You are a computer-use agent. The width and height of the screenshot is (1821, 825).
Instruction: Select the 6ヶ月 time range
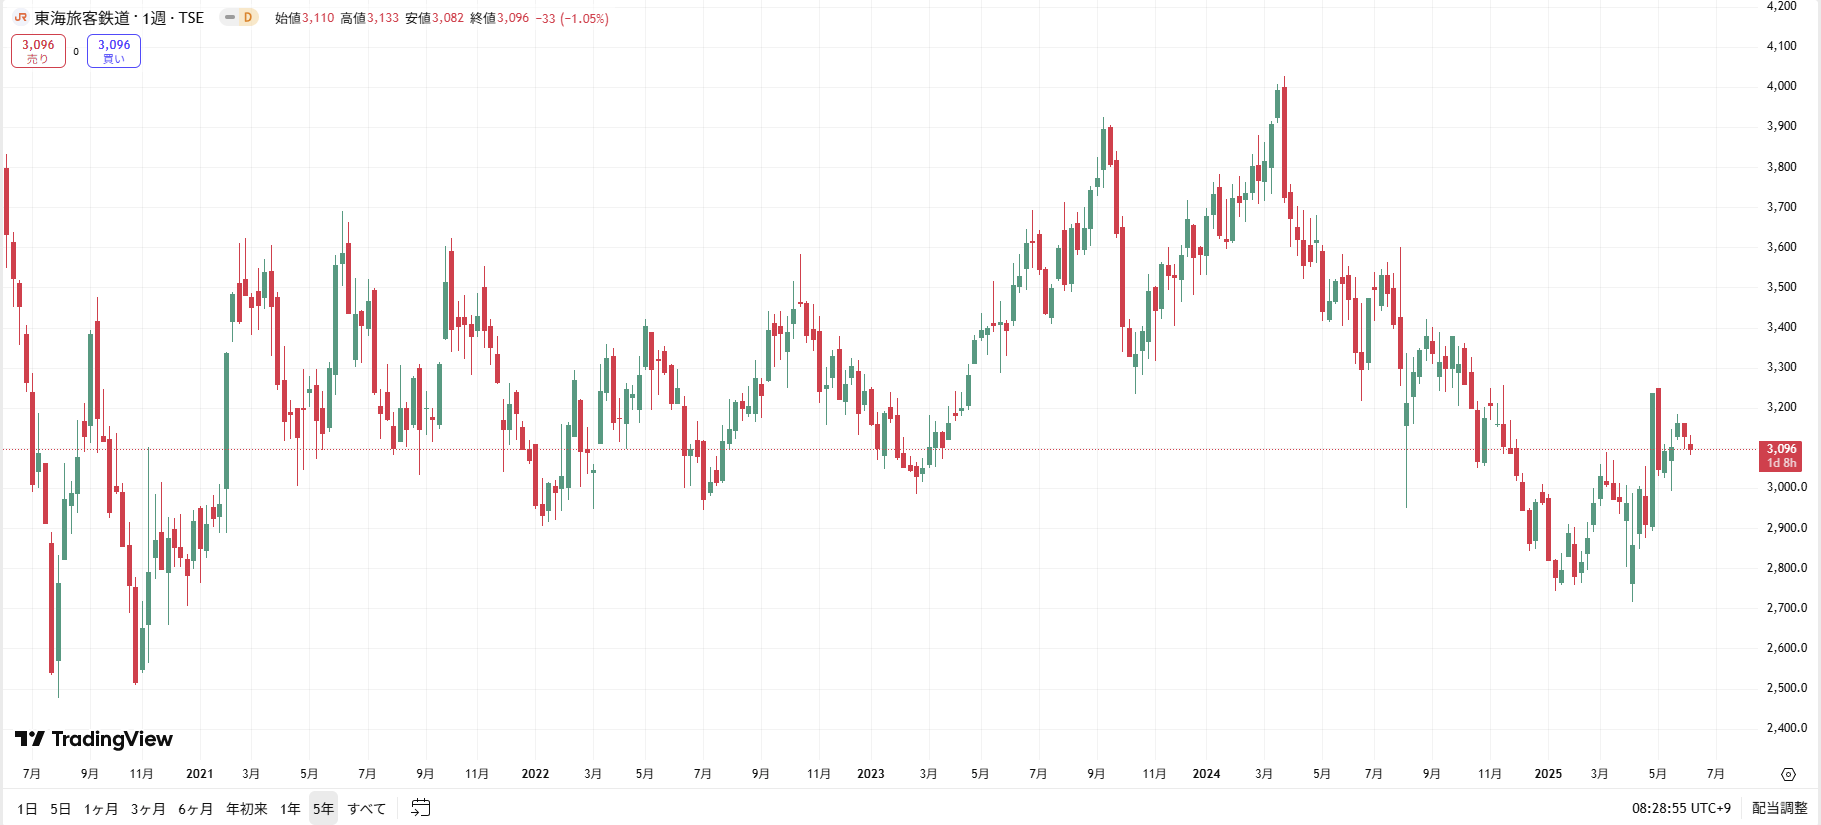pos(196,808)
